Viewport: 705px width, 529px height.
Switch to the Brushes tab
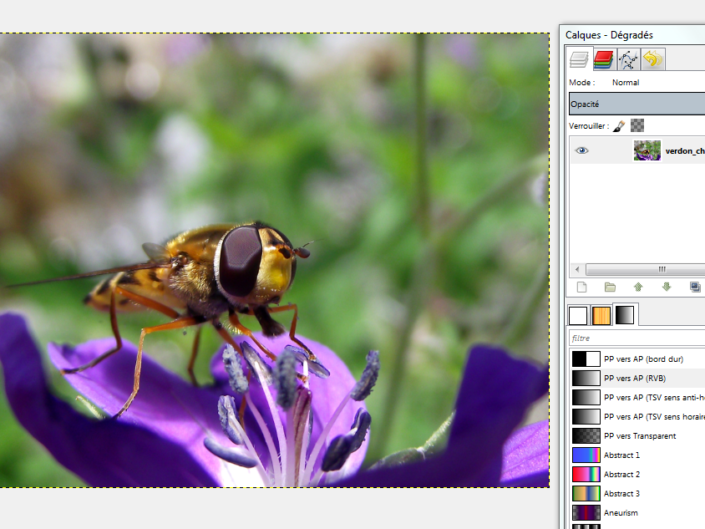[x=578, y=315]
